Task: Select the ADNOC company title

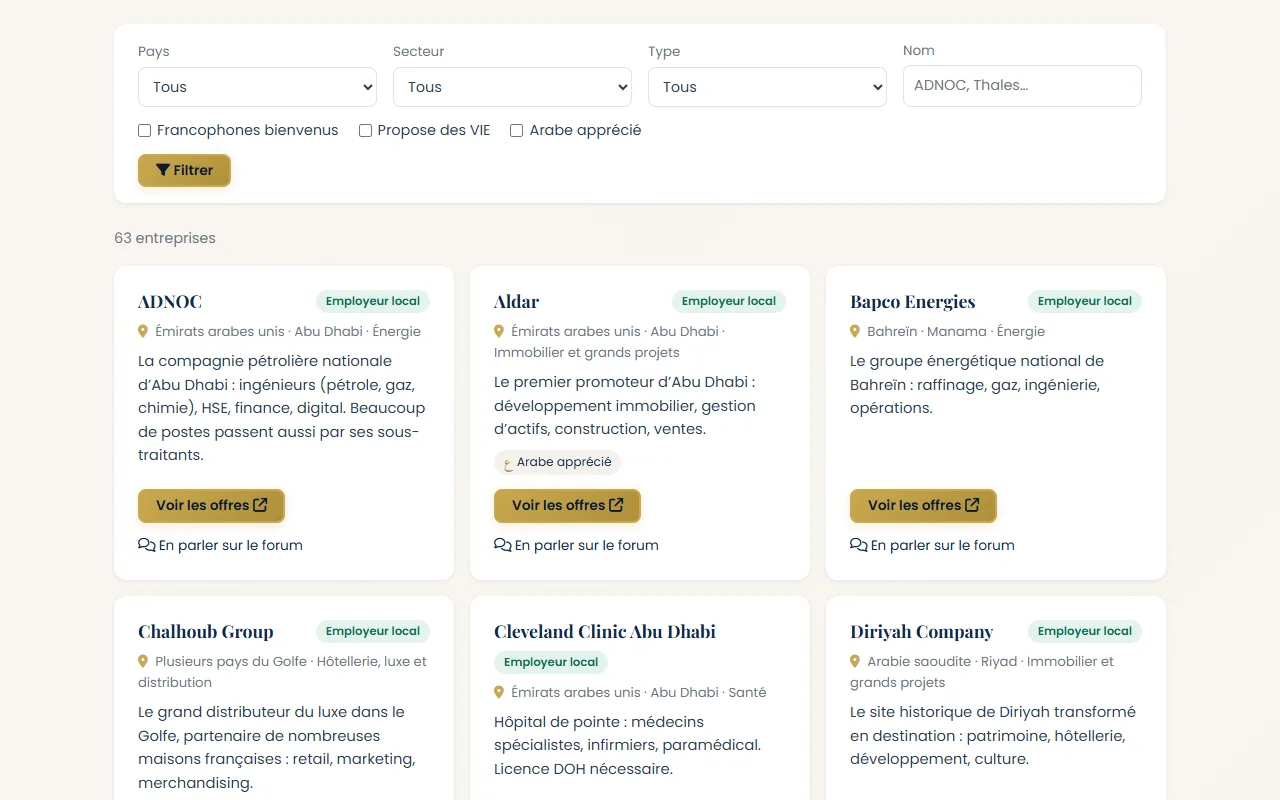Action: coord(170,302)
